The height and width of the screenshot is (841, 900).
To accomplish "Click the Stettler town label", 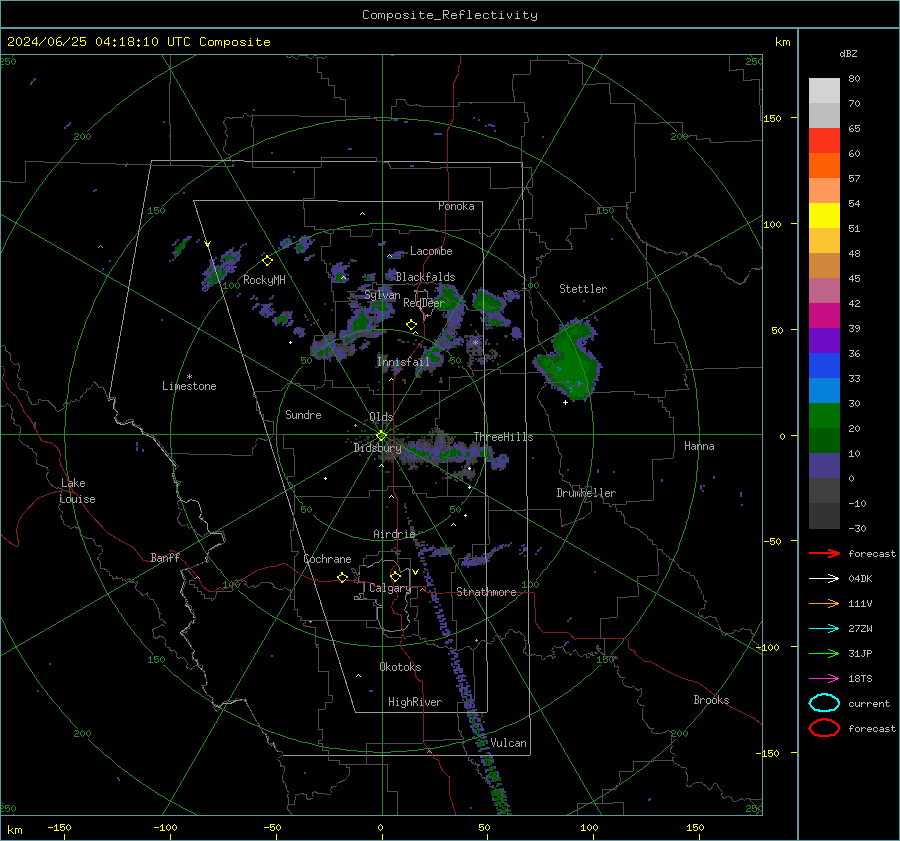I will pyautogui.click(x=583, y=289).
